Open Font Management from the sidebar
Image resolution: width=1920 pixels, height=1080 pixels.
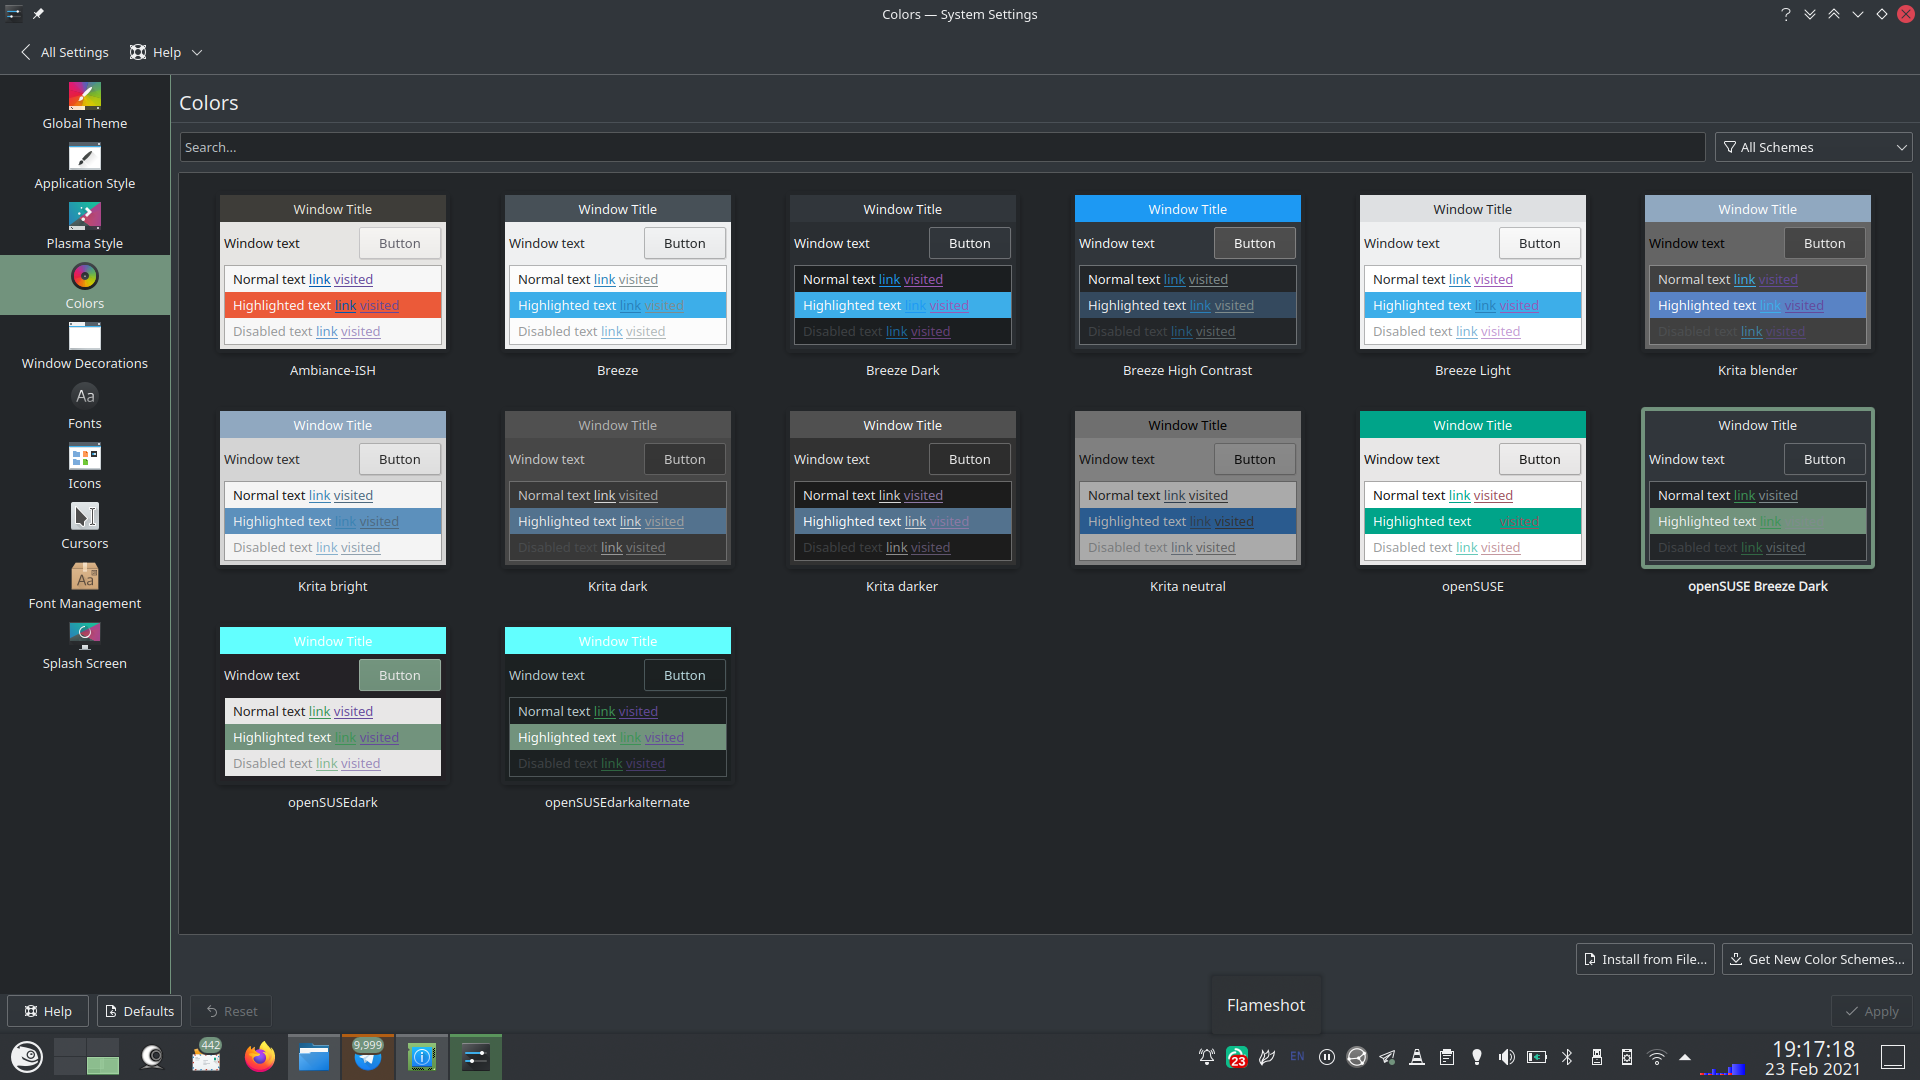(85, 587)
